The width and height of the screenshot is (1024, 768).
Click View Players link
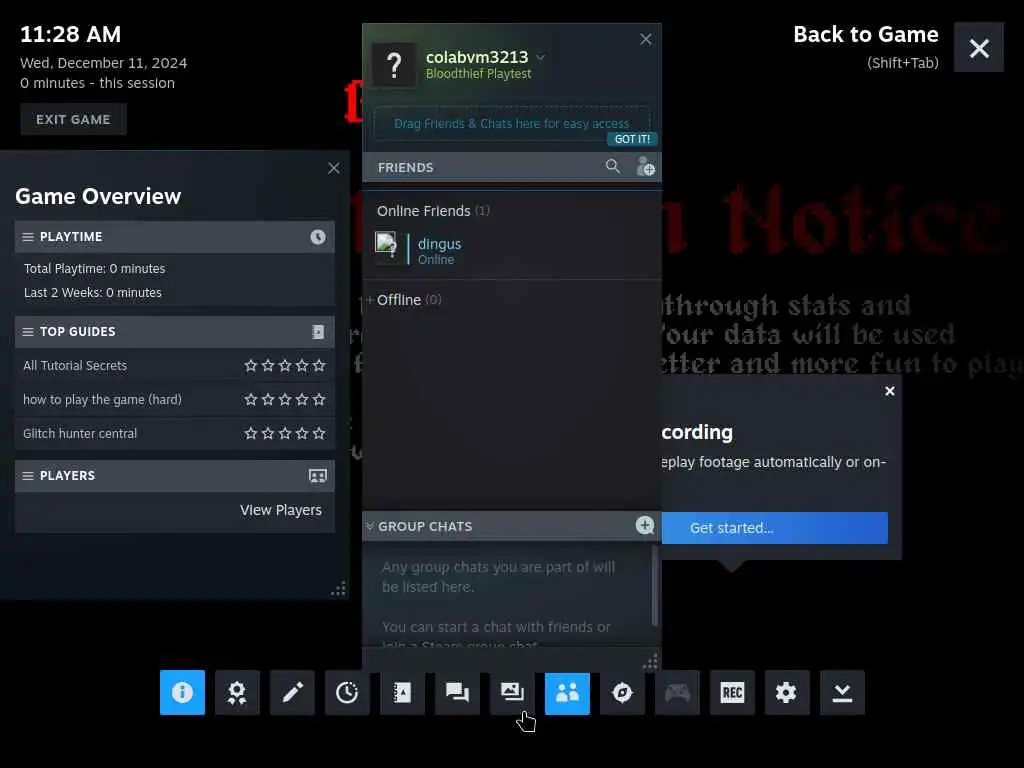click(281, 510)
